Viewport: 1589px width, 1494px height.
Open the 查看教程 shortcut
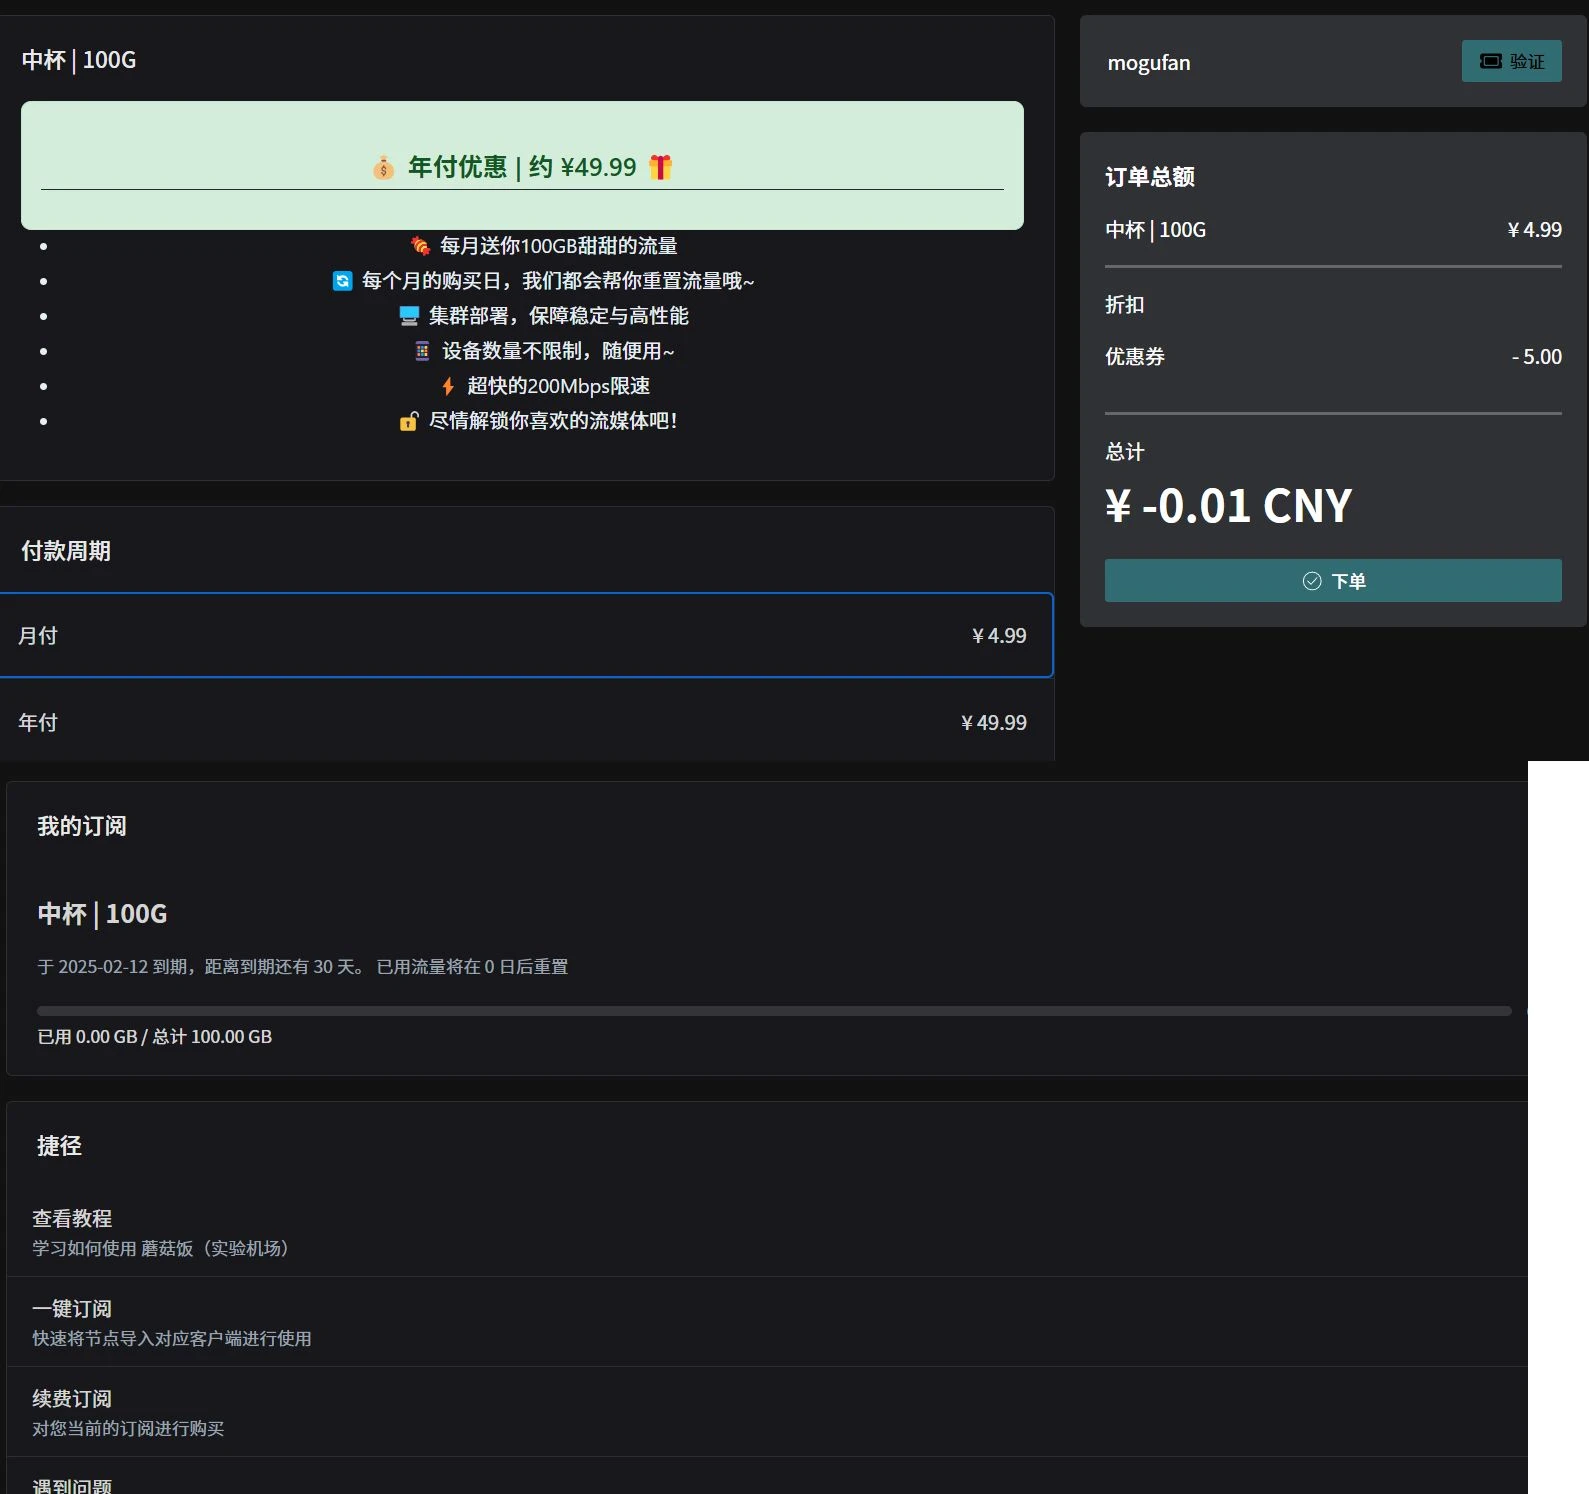click(767, 1232)
